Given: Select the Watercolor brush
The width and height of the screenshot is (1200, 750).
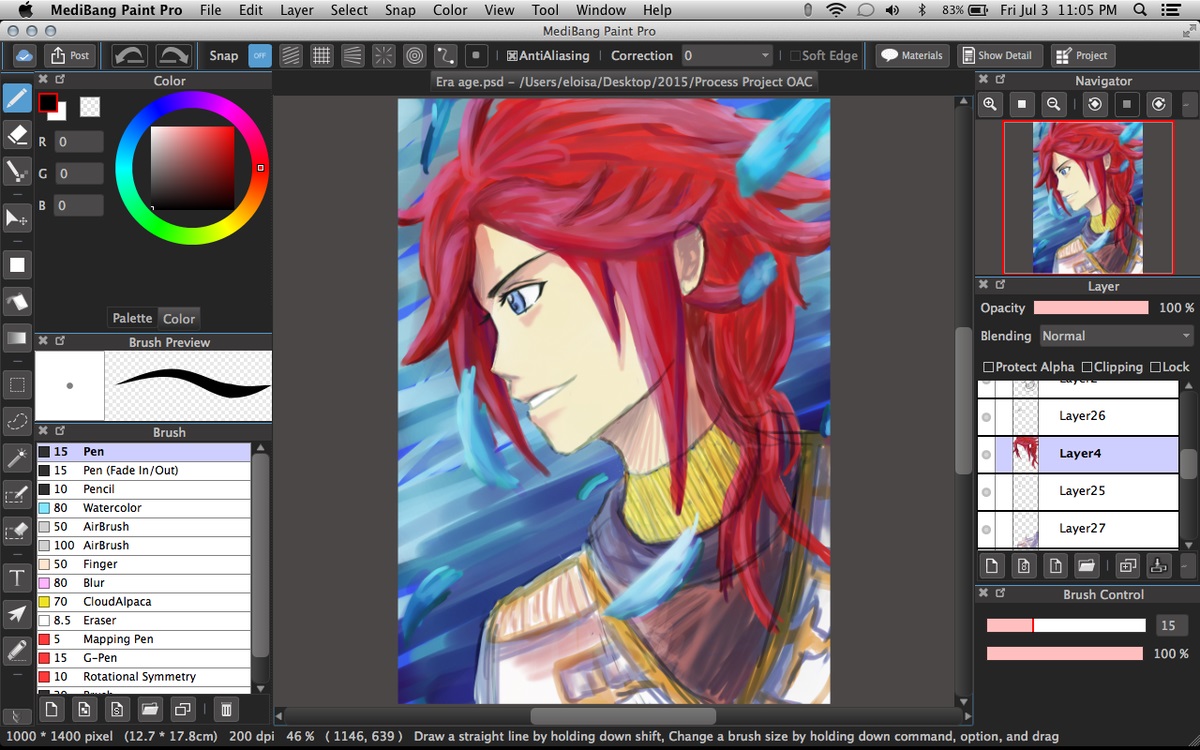Looking at the screenshot, I should (x=143, y=508).
